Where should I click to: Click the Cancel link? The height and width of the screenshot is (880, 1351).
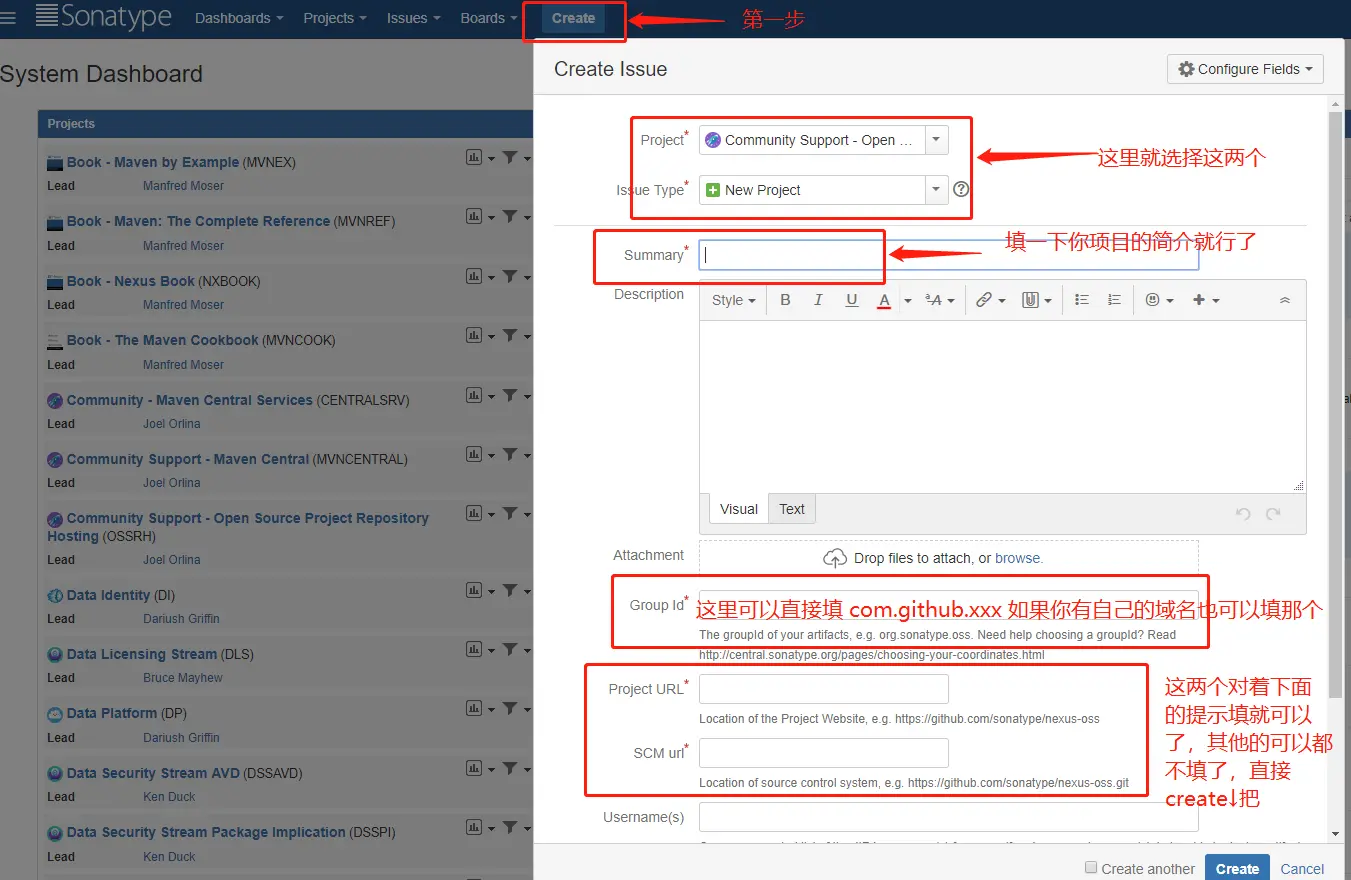pyautogui.click(x=1302, y=869)
